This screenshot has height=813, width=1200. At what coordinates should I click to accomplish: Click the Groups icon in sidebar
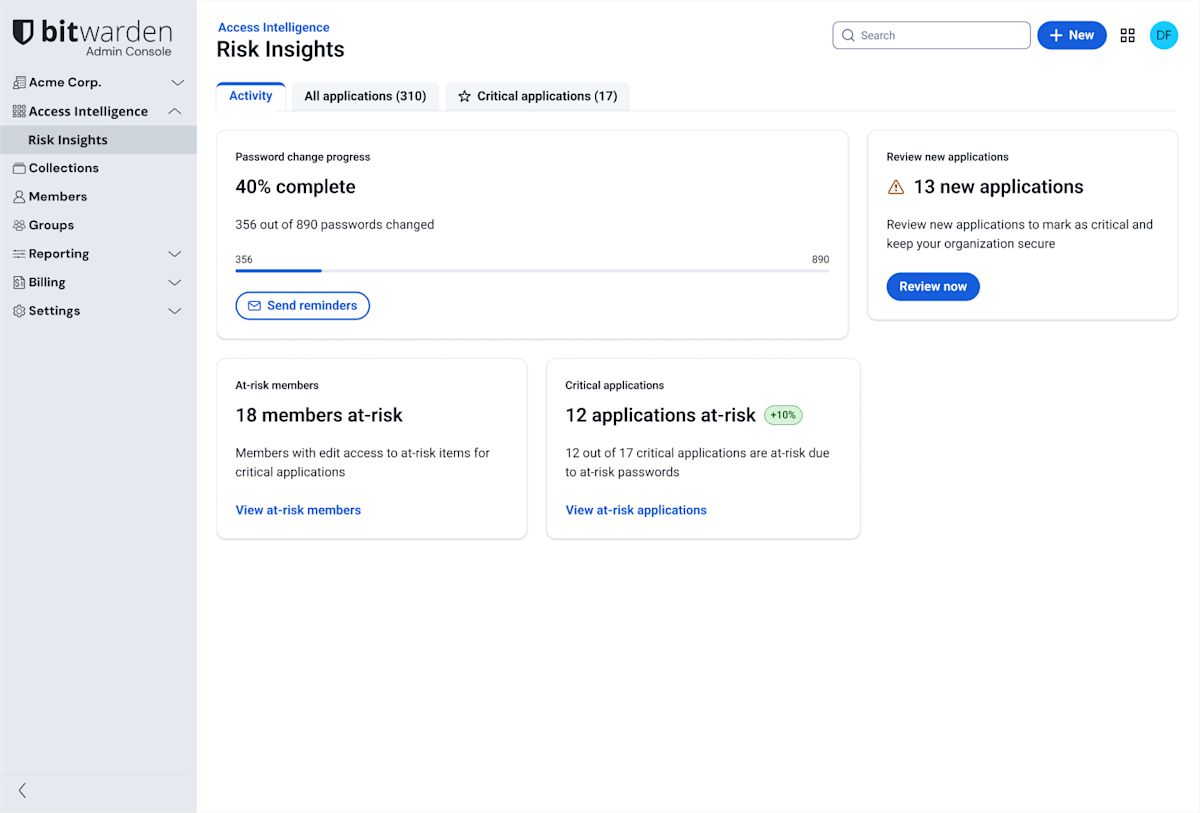[19, 225]
